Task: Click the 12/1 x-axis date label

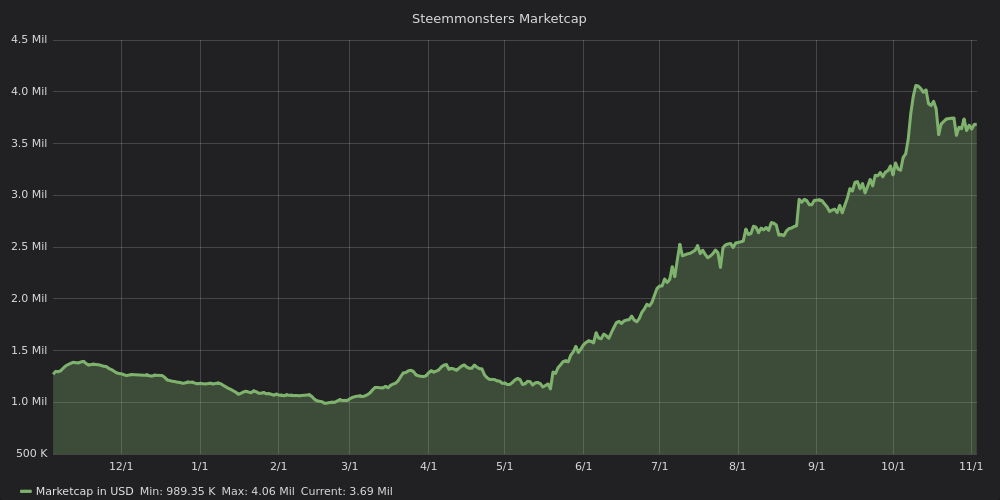Action: (x=121, y=466)
